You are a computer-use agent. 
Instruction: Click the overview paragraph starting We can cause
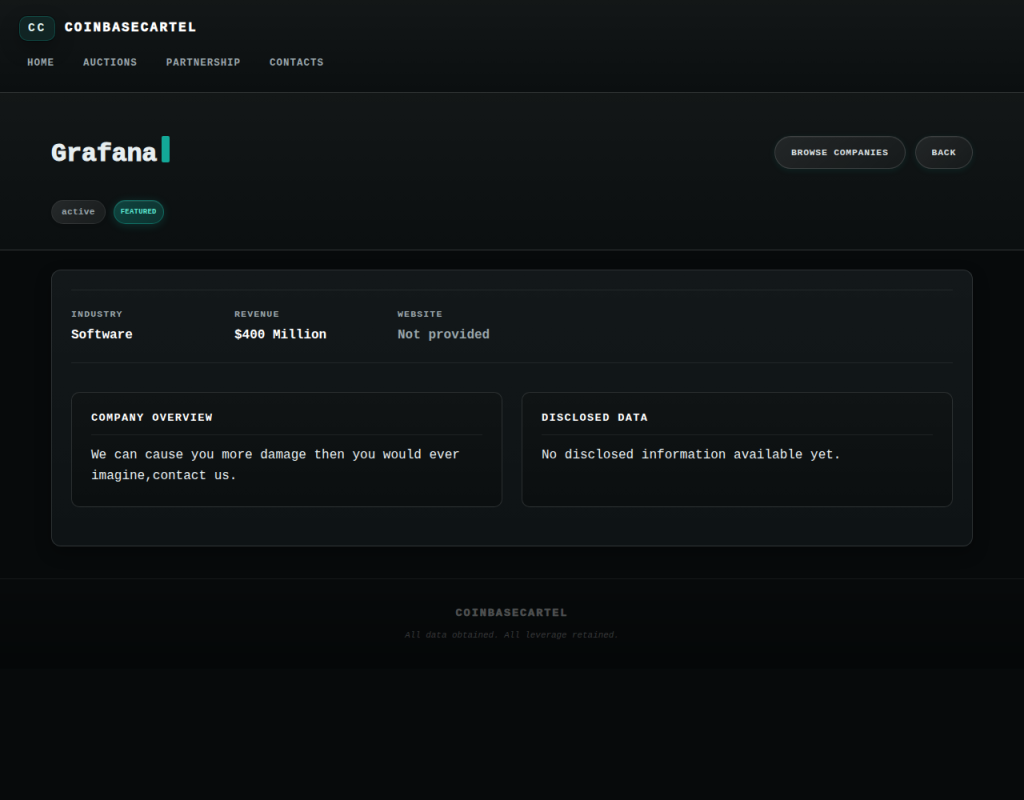point(275,465)
